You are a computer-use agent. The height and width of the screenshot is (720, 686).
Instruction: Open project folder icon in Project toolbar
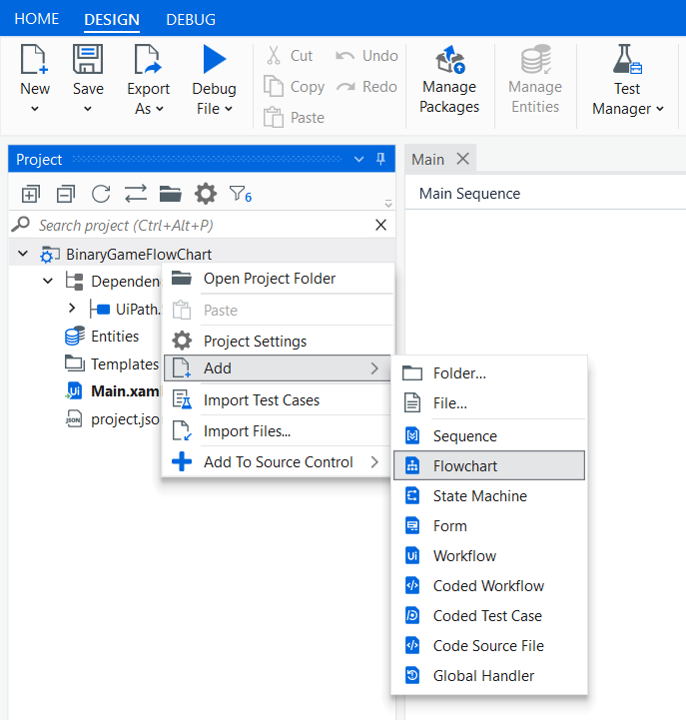[x=170, y=194]
